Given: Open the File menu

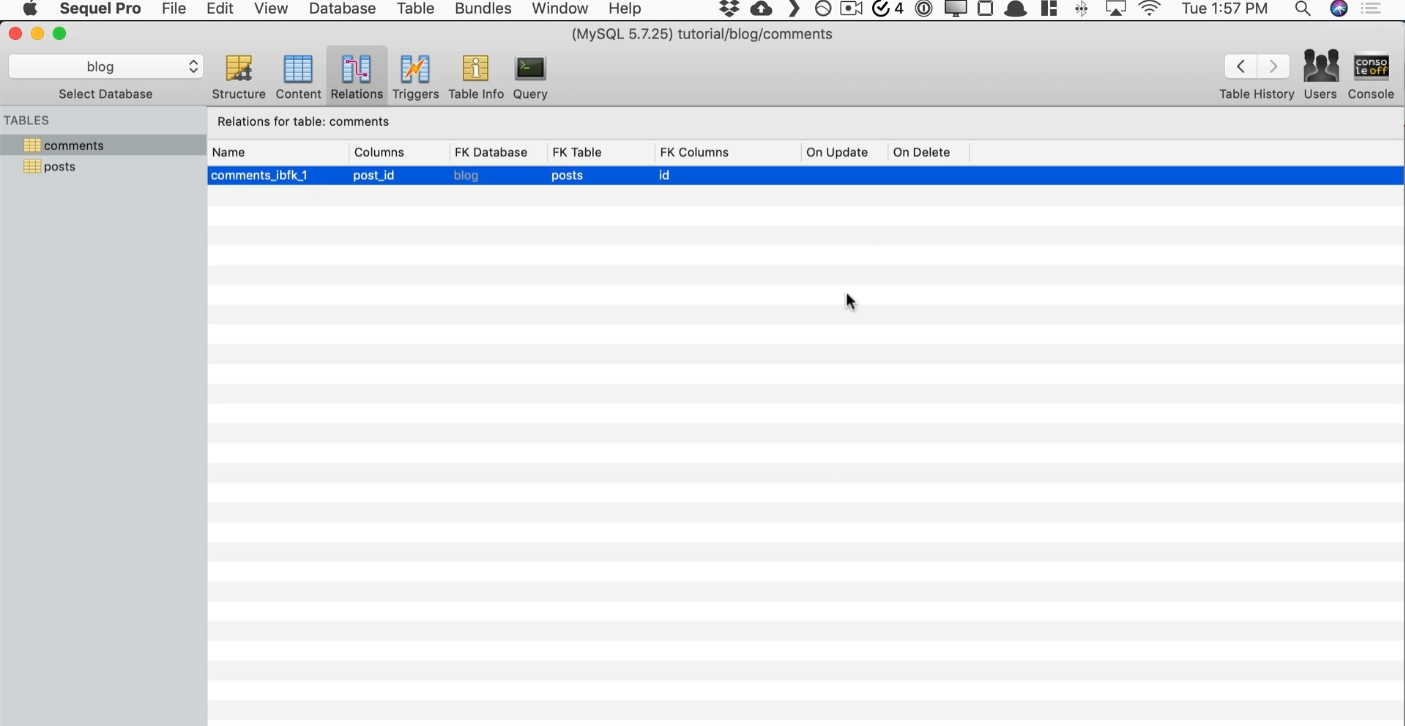Looking at the screenshot, I should [x=174, y=9].
